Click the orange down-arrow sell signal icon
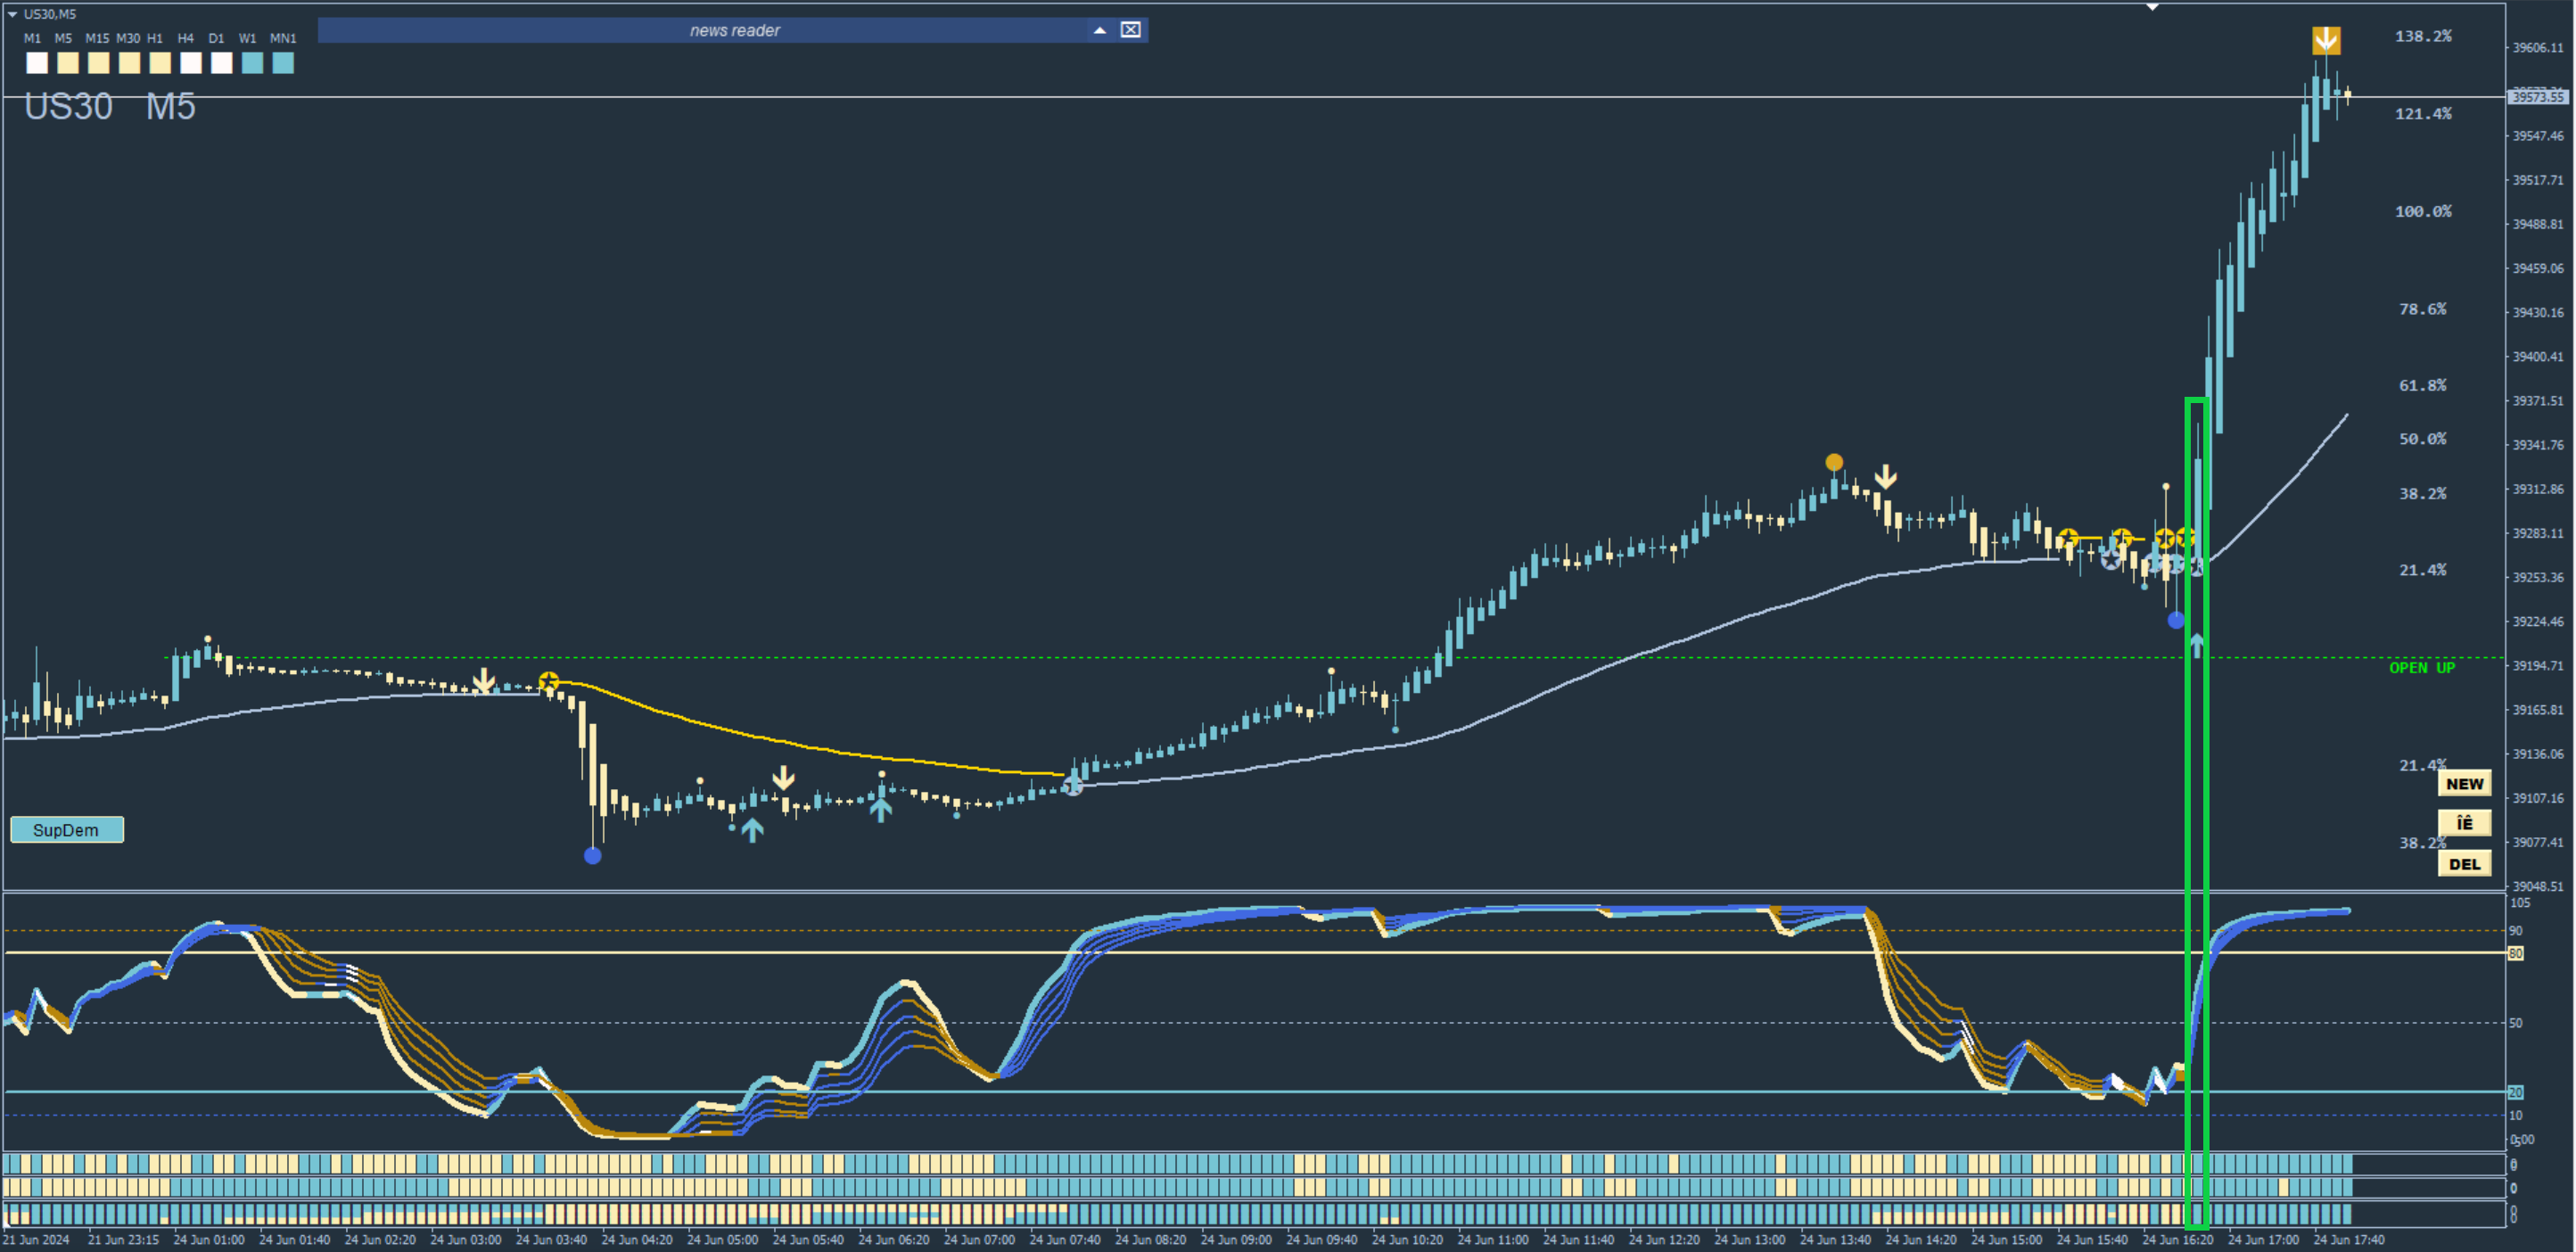 (x=2325, y=41)
